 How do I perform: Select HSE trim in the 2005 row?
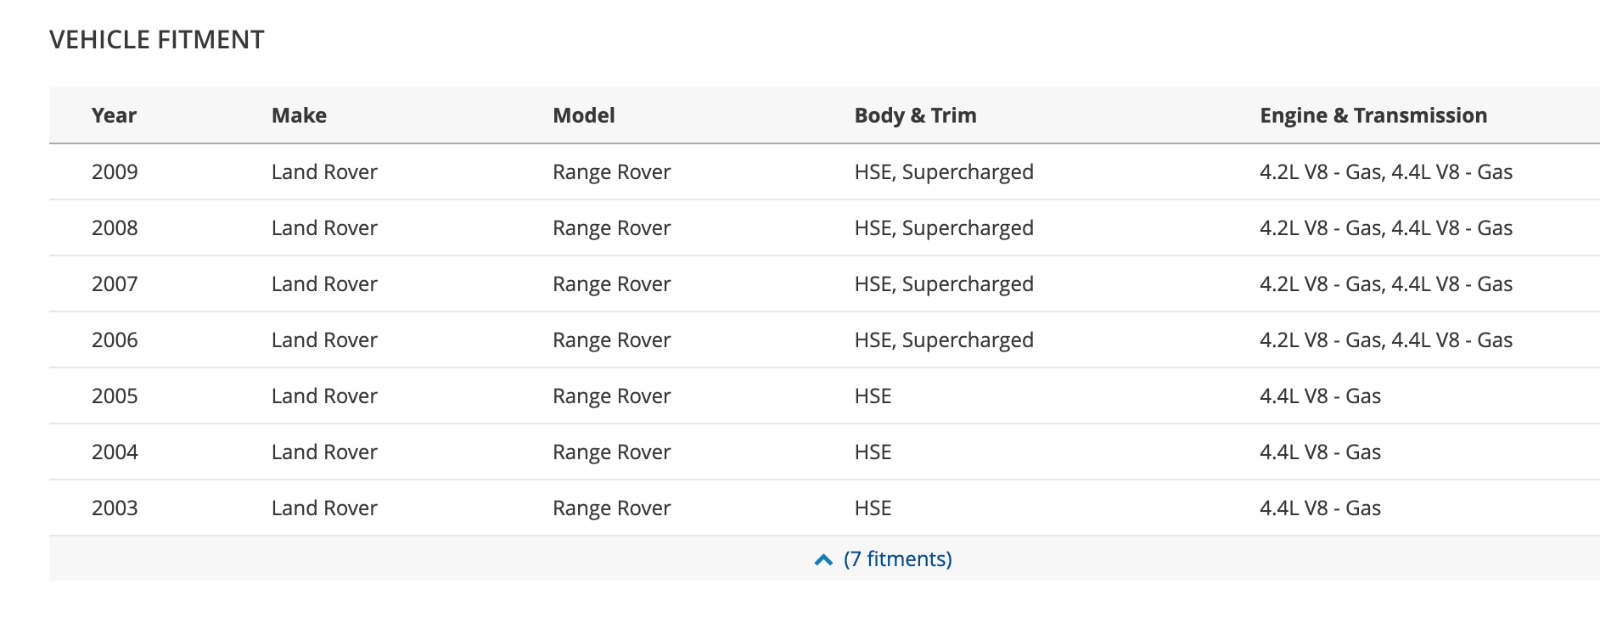(x=873, y=396)
